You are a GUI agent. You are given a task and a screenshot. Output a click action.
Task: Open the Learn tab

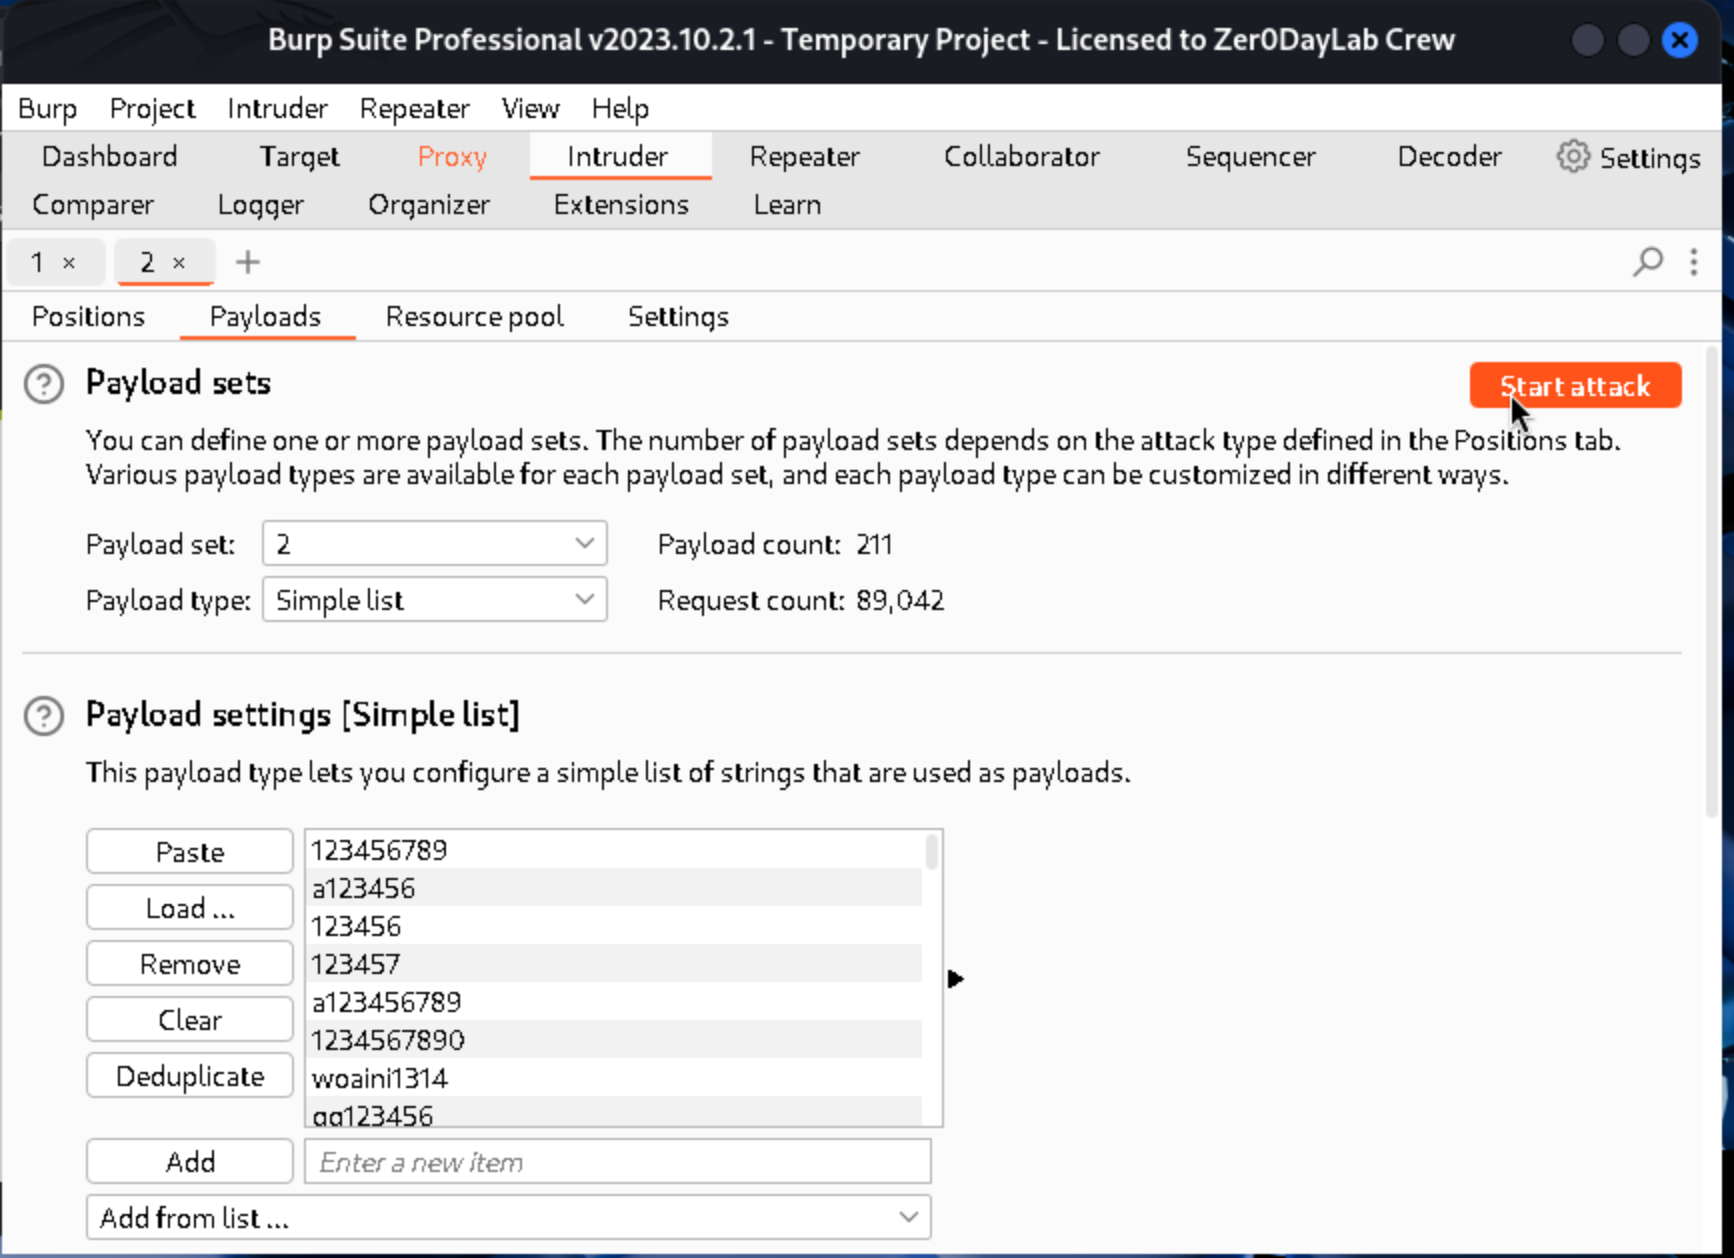coord(787,205)
